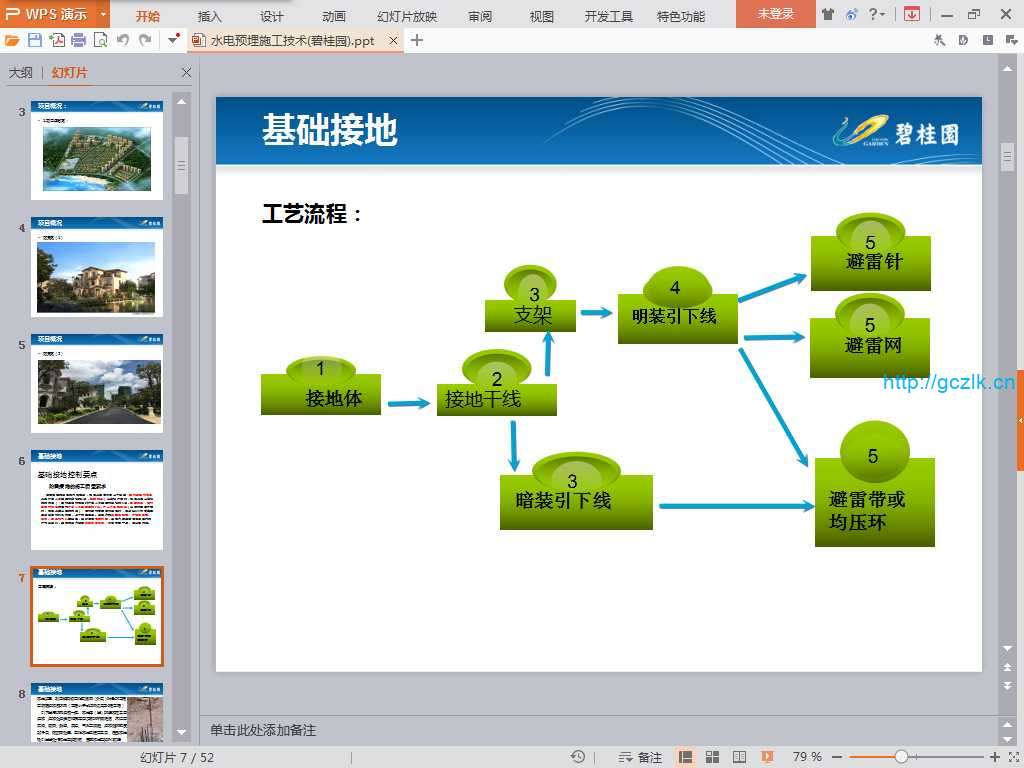Open the skin shirt icon in title bar
1024x768 pixels.
(x=828, y=14)
